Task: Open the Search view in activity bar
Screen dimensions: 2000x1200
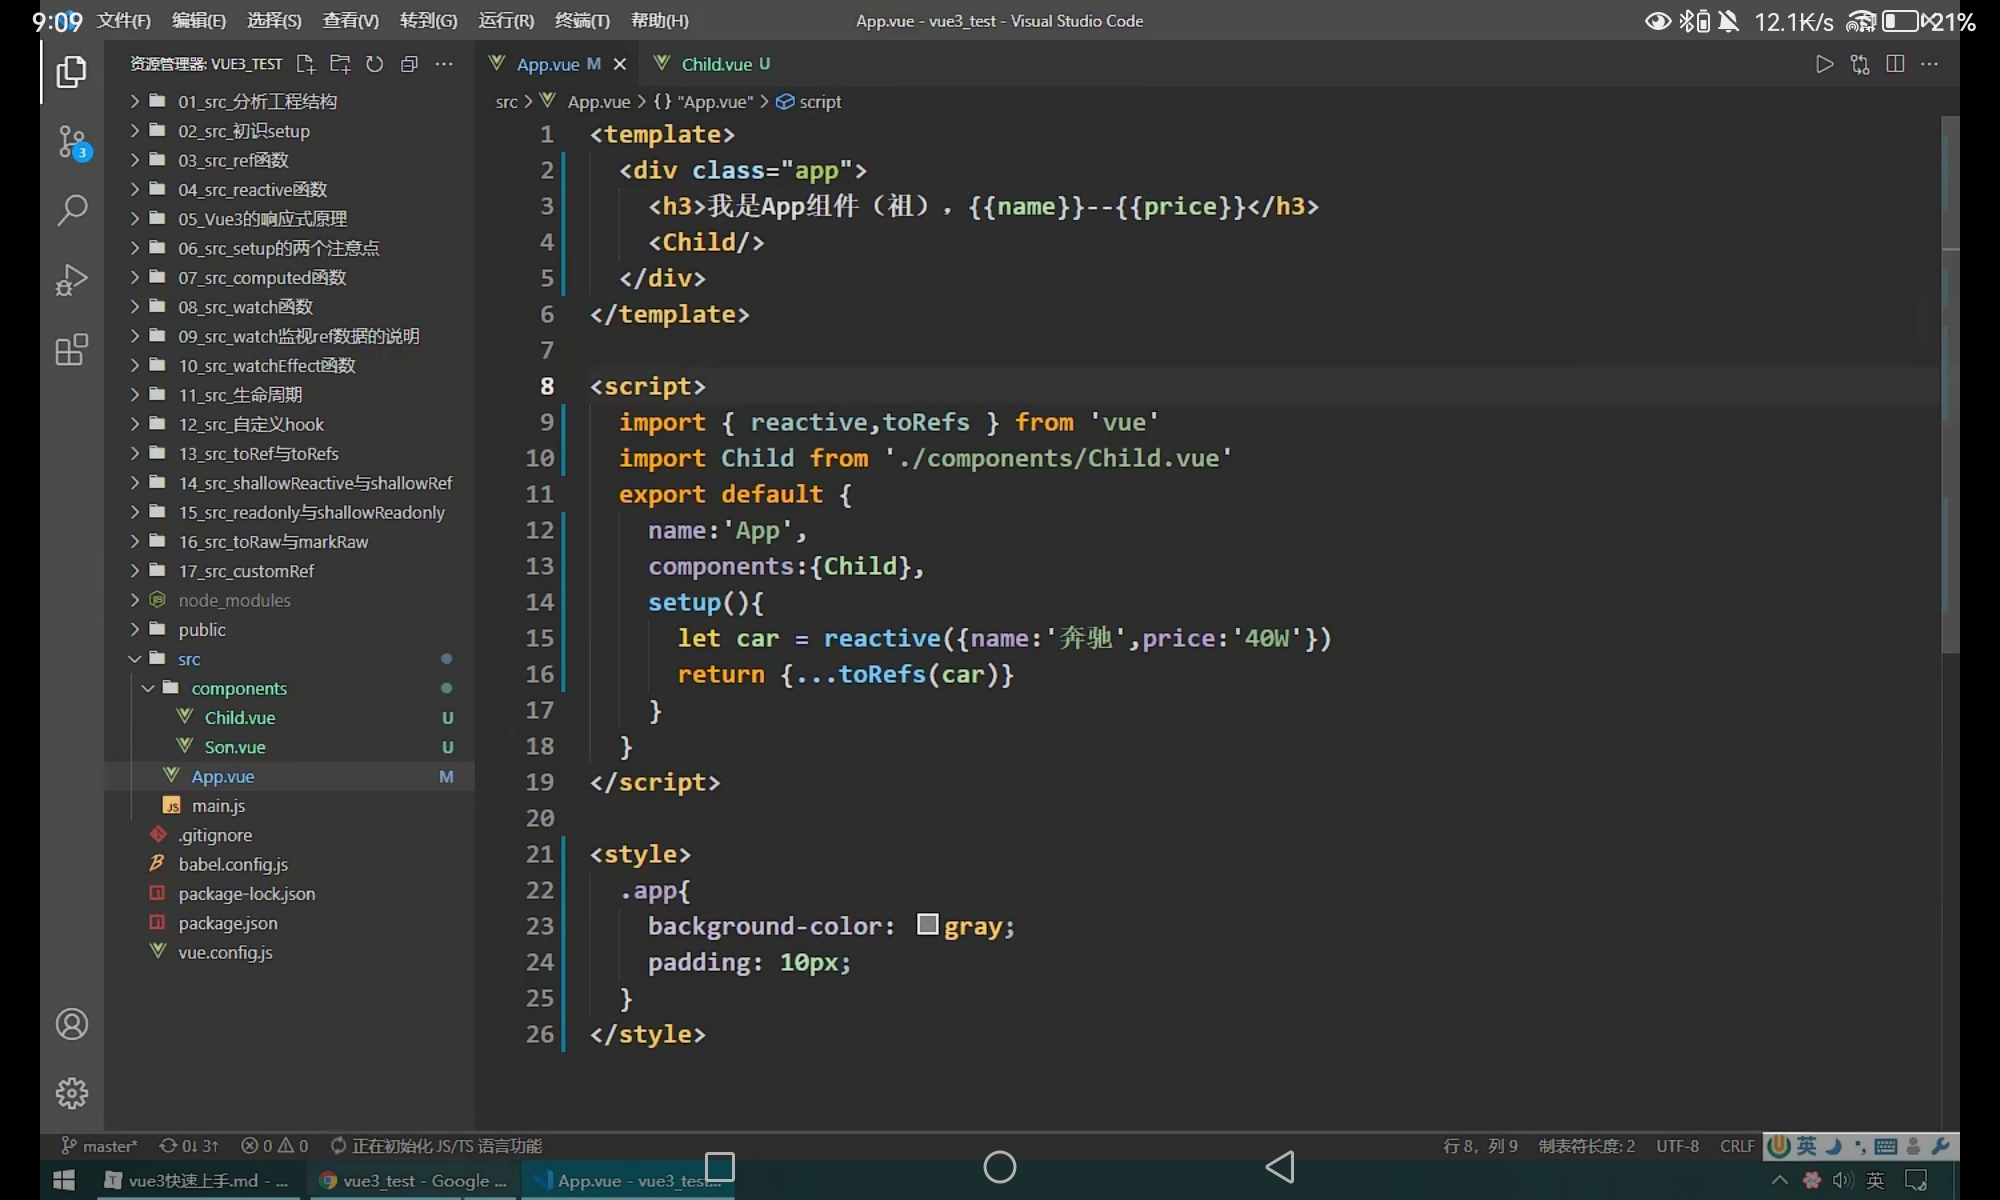Action: pos(72,210)
